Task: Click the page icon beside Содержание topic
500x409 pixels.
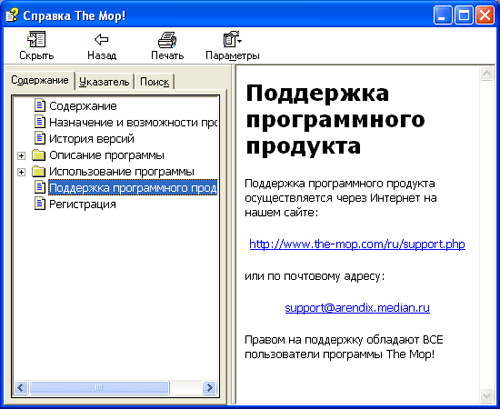Action: coord(40,105)
